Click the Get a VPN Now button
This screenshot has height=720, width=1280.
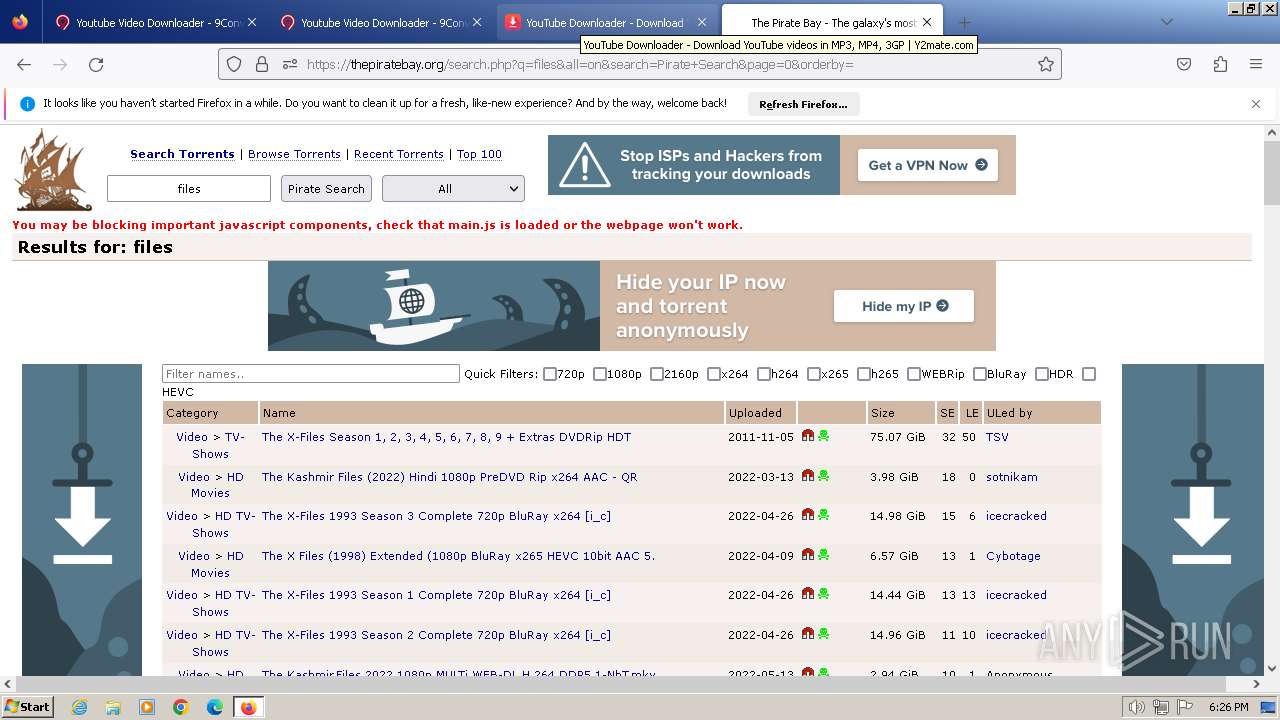click(x=927, y=165)
